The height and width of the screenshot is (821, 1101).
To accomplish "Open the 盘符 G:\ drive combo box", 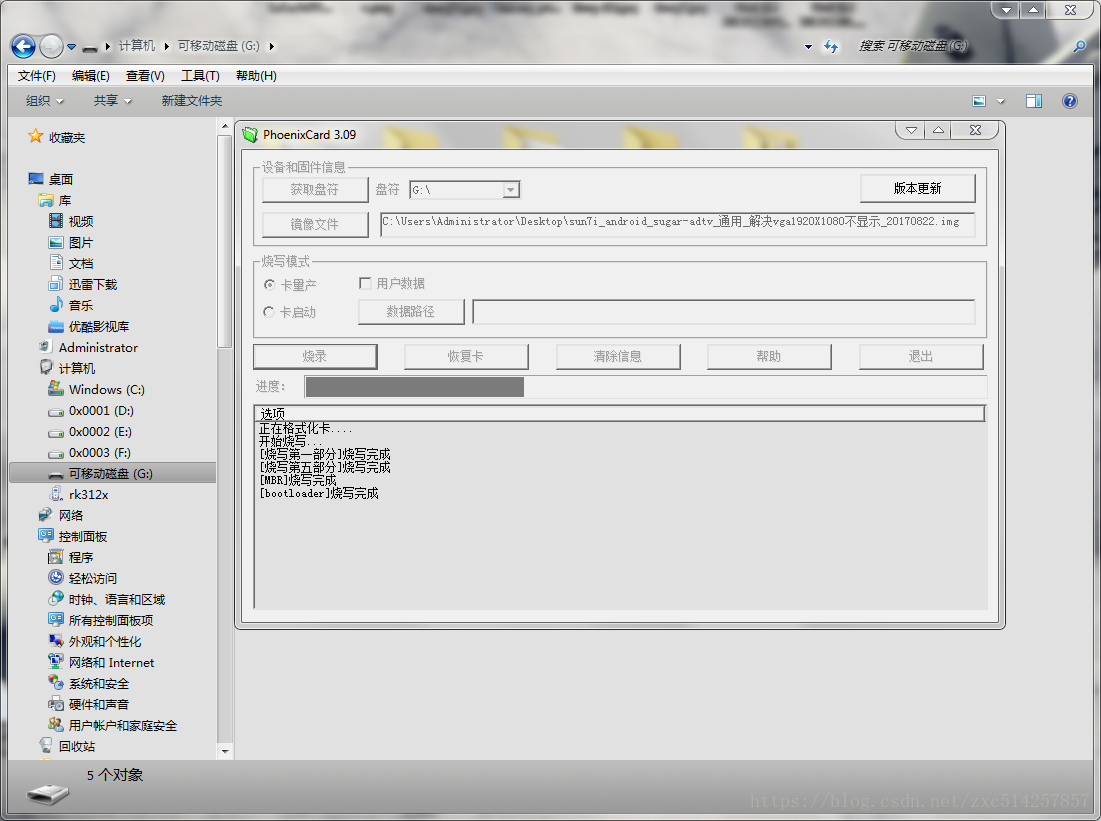I will coord(465,190).
